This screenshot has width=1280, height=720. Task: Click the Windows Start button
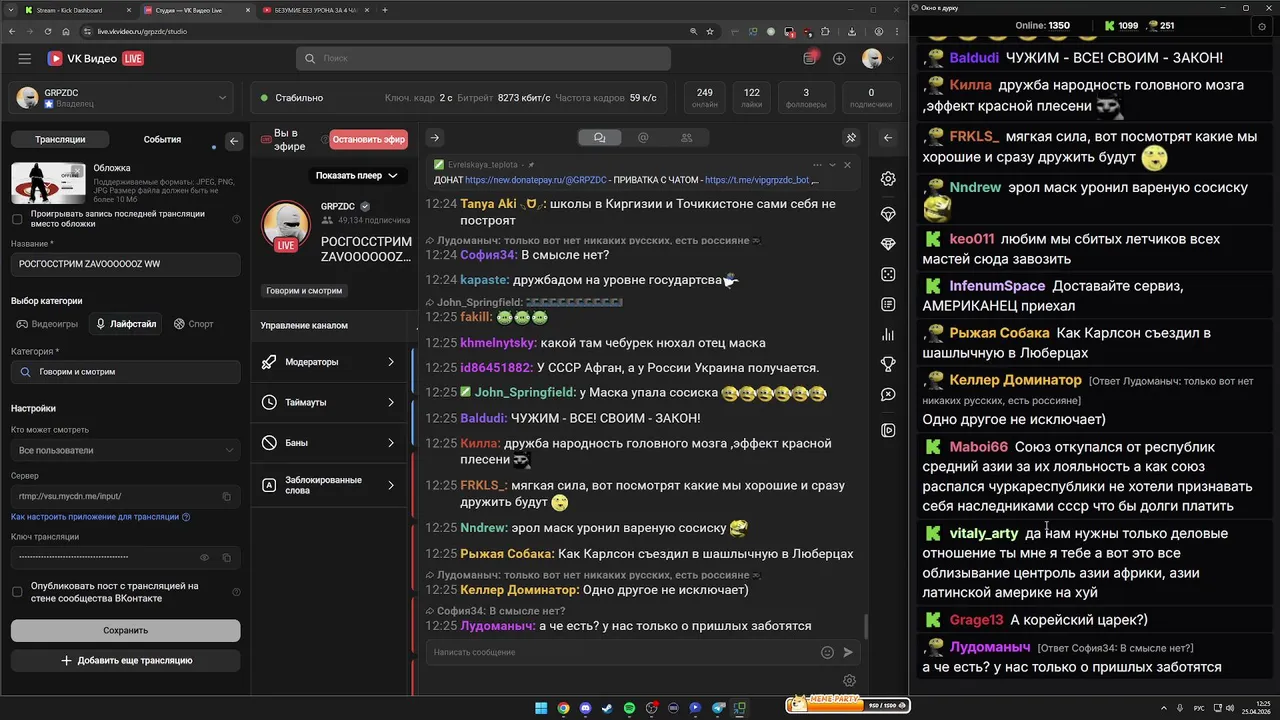pyautogui.click(x=541, y=708)
